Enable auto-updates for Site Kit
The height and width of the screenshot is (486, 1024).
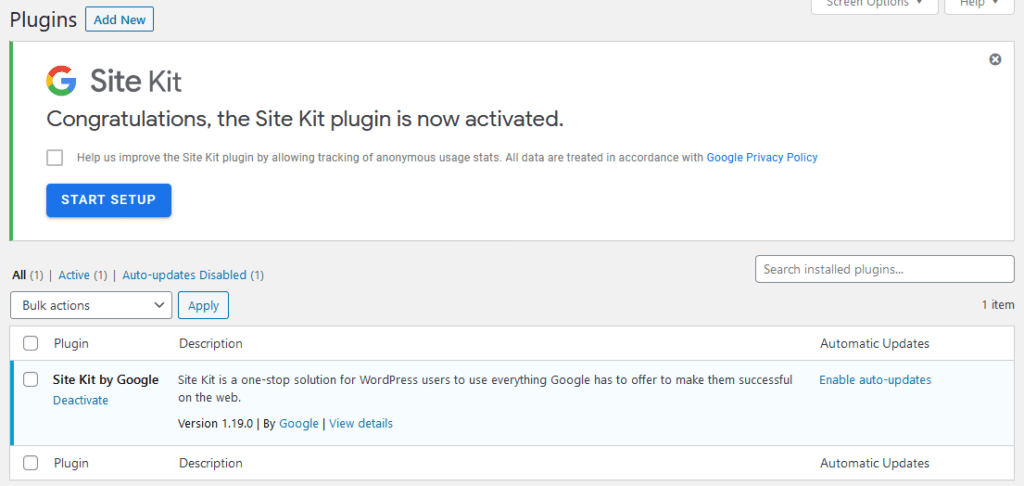point(875,380)
